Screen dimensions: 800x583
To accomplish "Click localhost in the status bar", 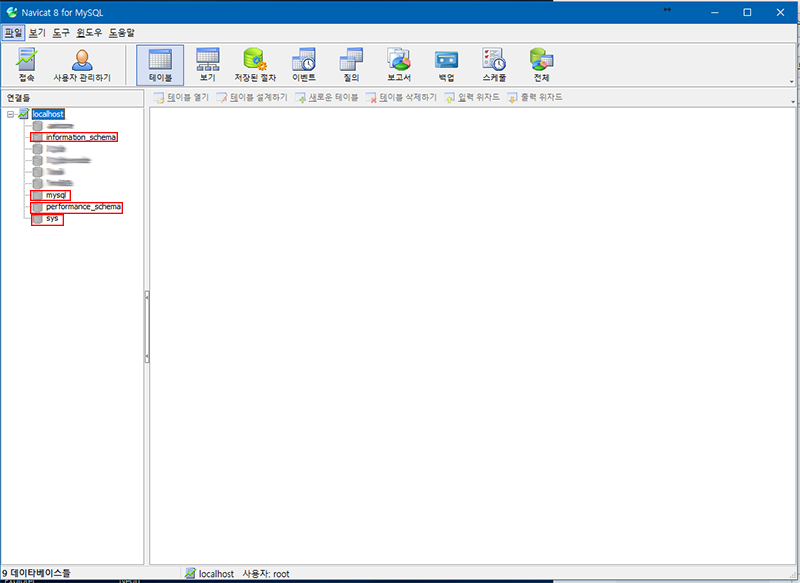I will [x=216, y=574].
